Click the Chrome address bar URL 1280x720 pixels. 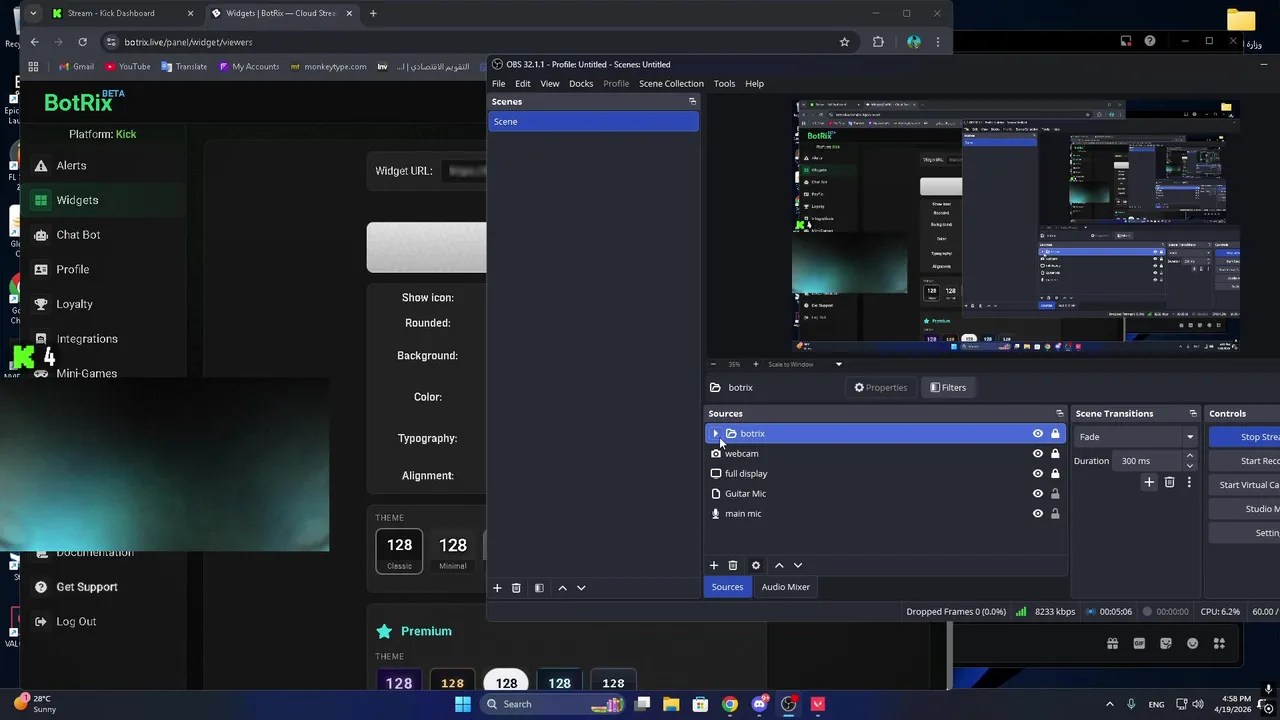pyautogui.click(x=188, y=42)
